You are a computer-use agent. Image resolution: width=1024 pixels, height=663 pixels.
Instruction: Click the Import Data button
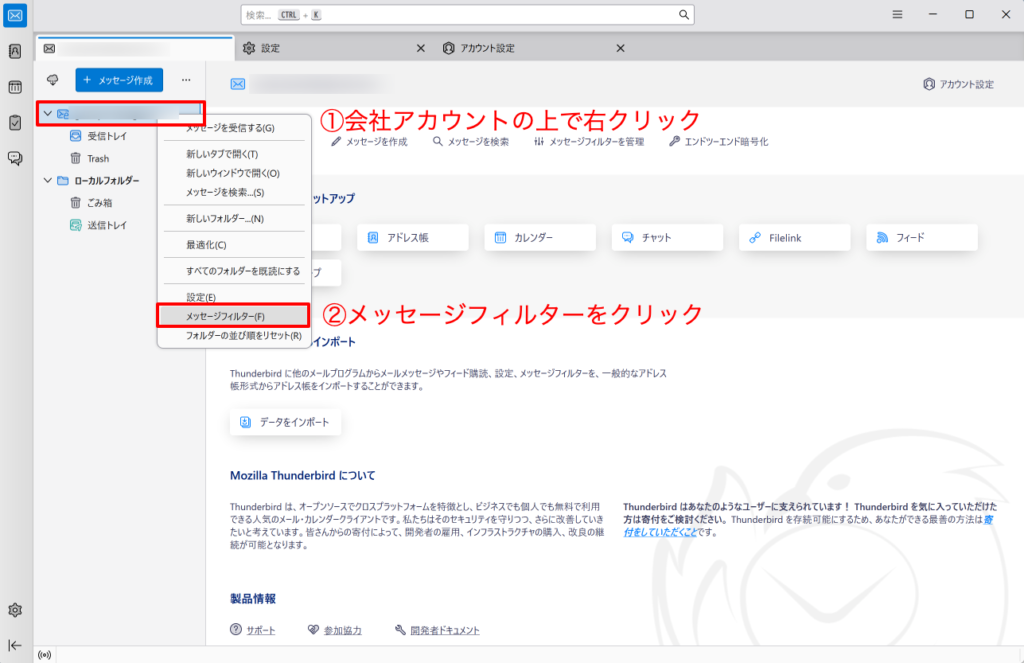(286, 423)
